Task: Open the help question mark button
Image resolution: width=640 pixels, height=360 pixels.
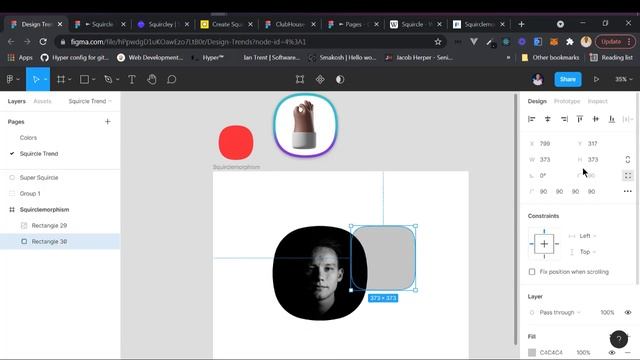Action: [619, 339]
